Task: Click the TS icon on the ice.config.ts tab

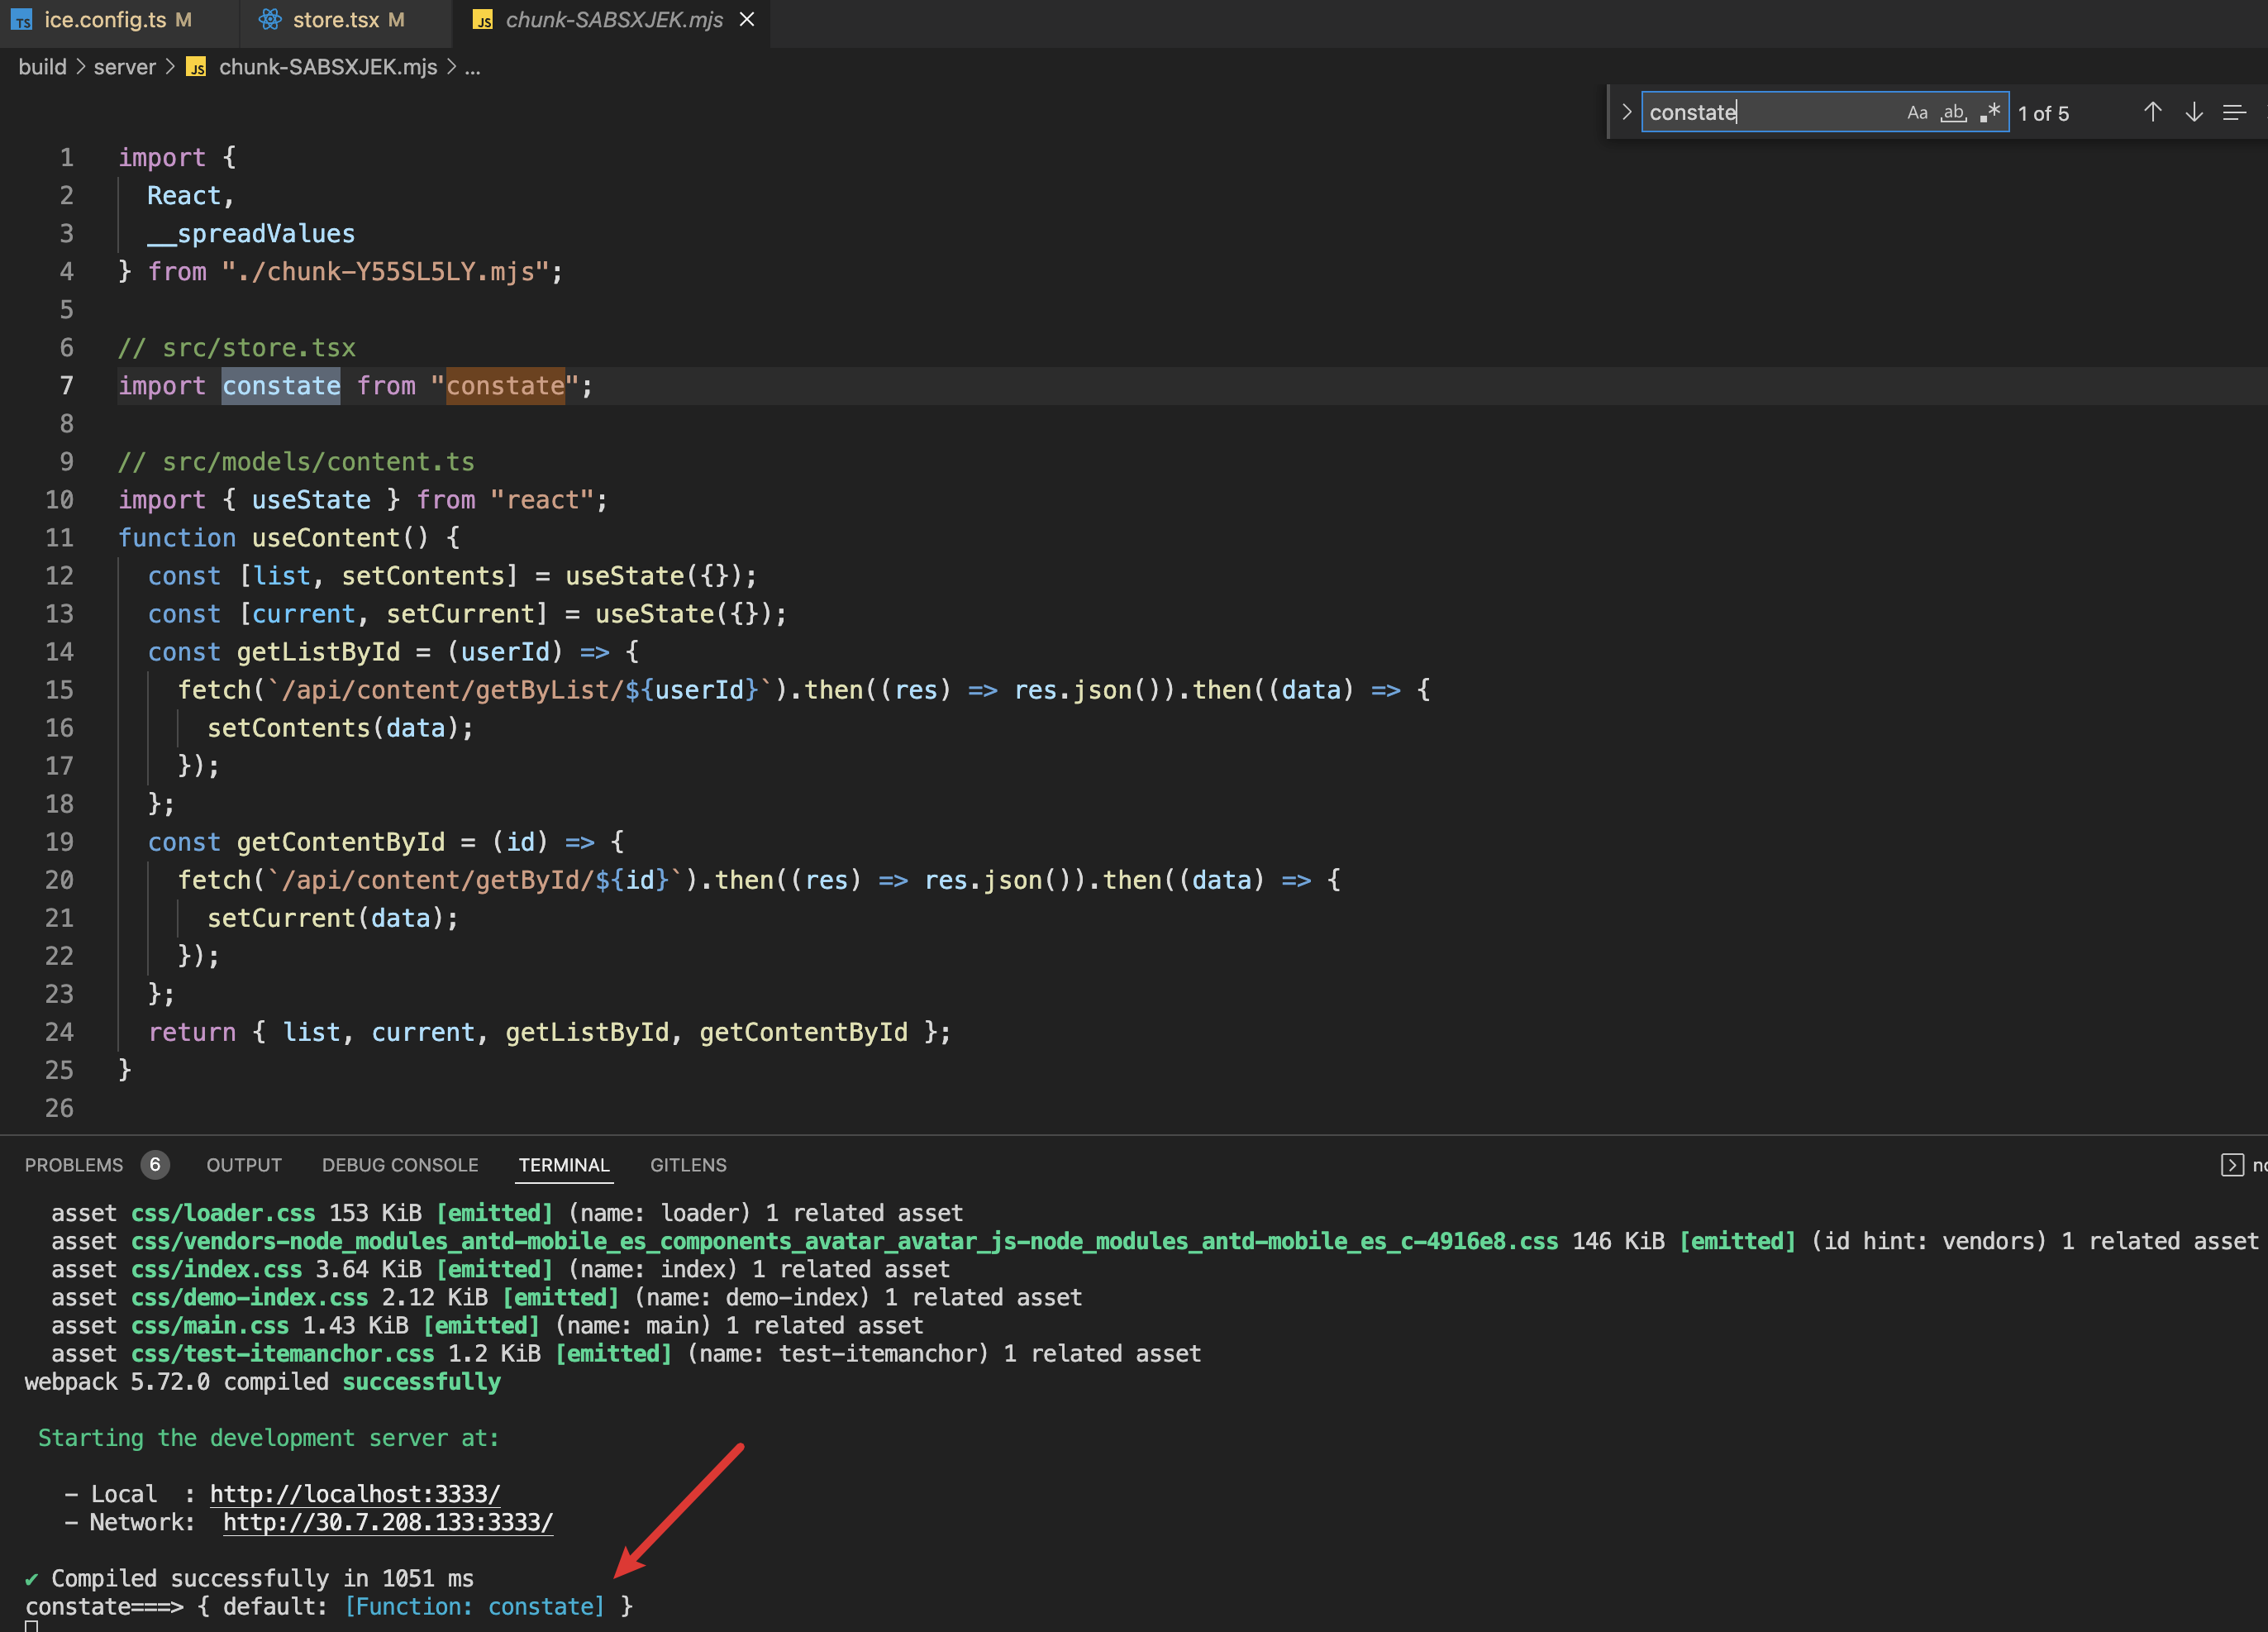Action: (x=22, y=19)
